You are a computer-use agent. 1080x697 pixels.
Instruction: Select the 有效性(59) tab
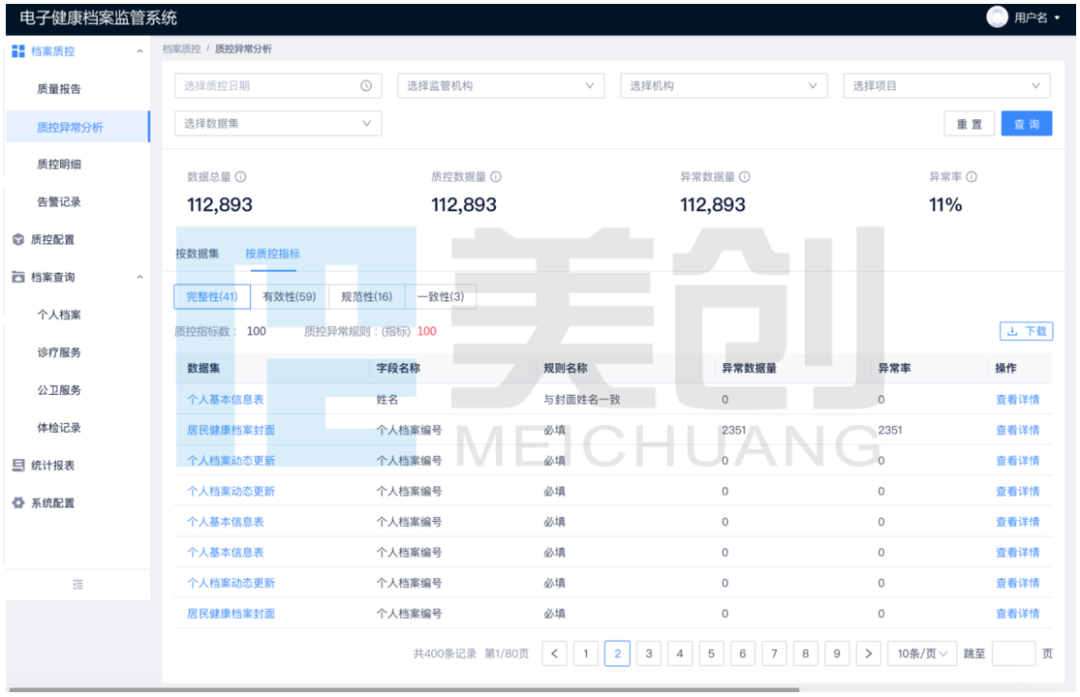coord(290,297)
